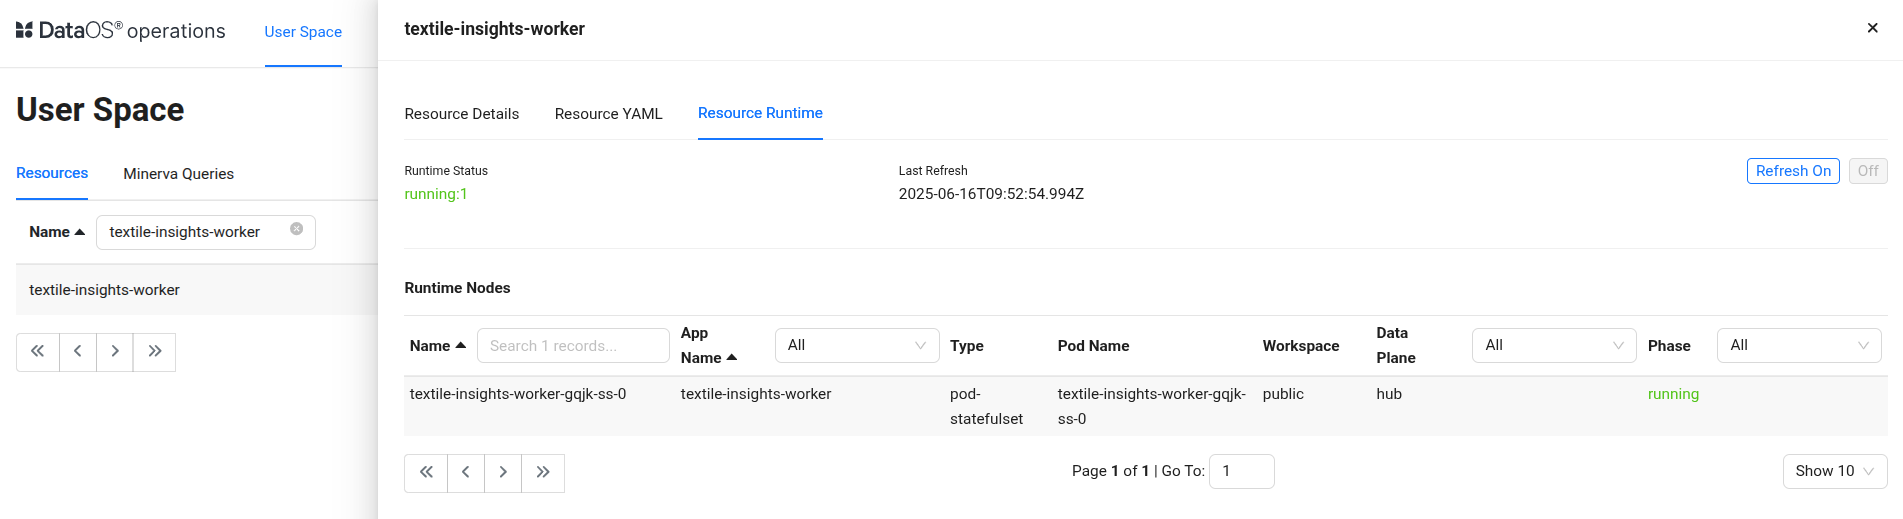Jump to first page of Runtime Nodes
The image size is (1903, 519).
(426, 473)
